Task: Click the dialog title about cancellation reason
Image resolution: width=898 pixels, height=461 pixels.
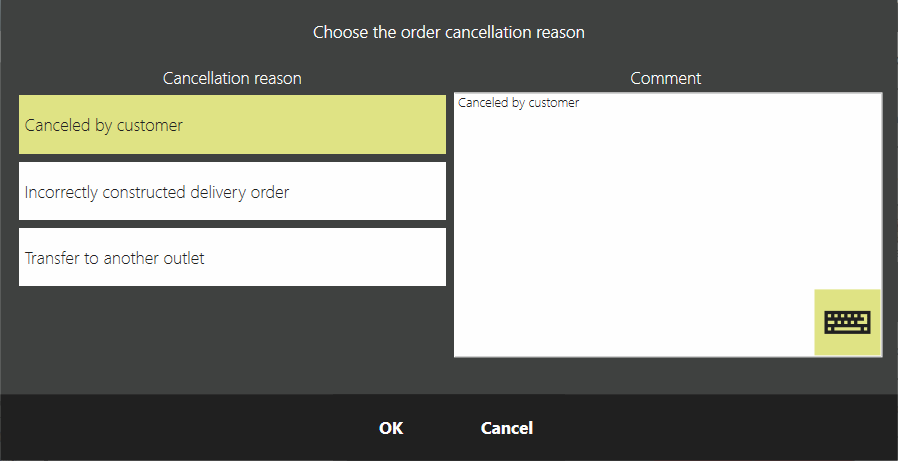Action: pyautogui.click(x=448, y=32)
